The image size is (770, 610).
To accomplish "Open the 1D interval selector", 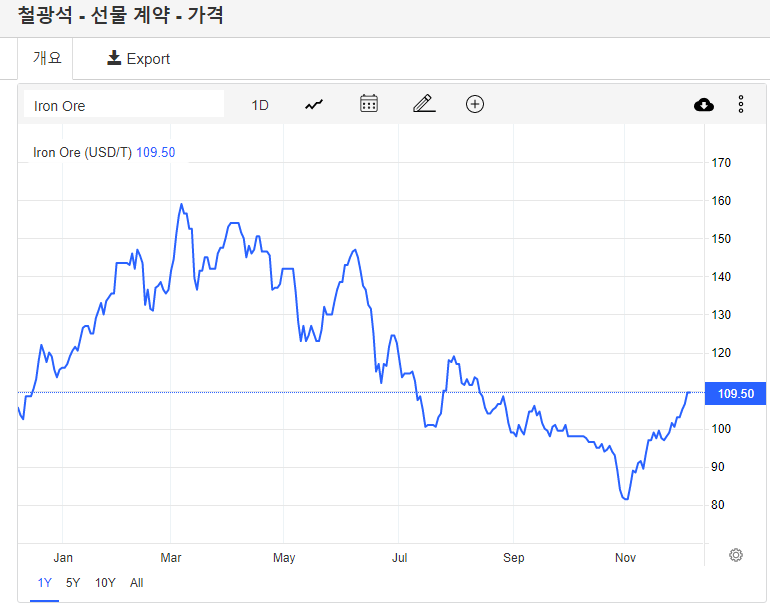I will 260,105.
